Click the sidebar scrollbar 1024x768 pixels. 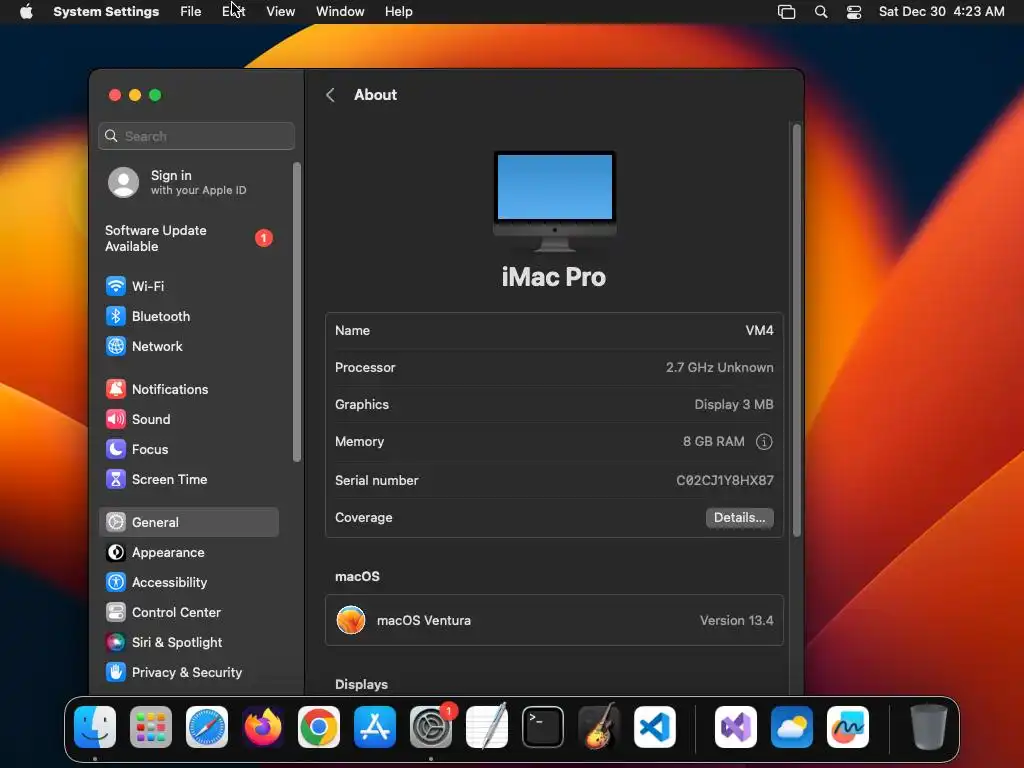[x=297, y=312]
